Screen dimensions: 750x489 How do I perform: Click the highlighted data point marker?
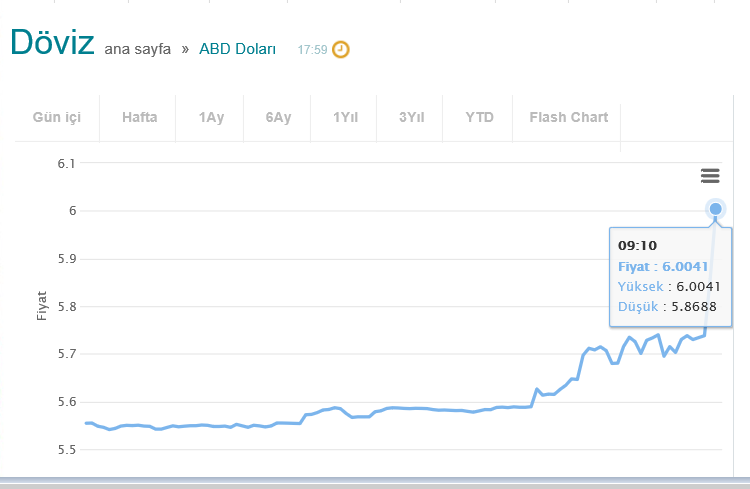pos(715,209)
